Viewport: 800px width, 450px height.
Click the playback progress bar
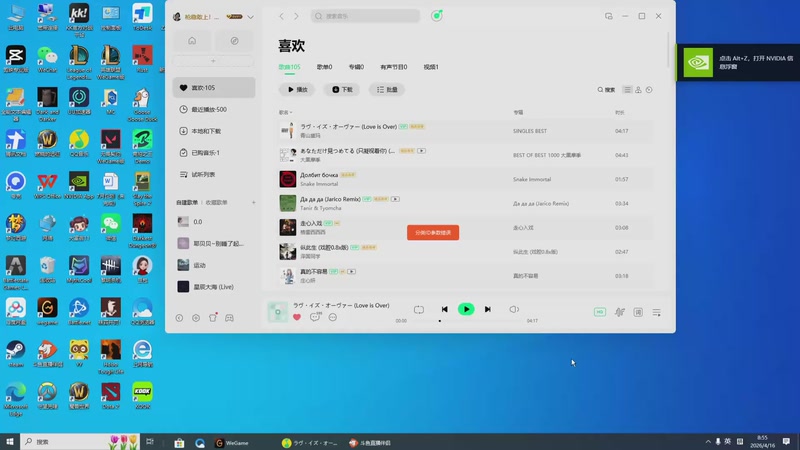pos(467,321)
